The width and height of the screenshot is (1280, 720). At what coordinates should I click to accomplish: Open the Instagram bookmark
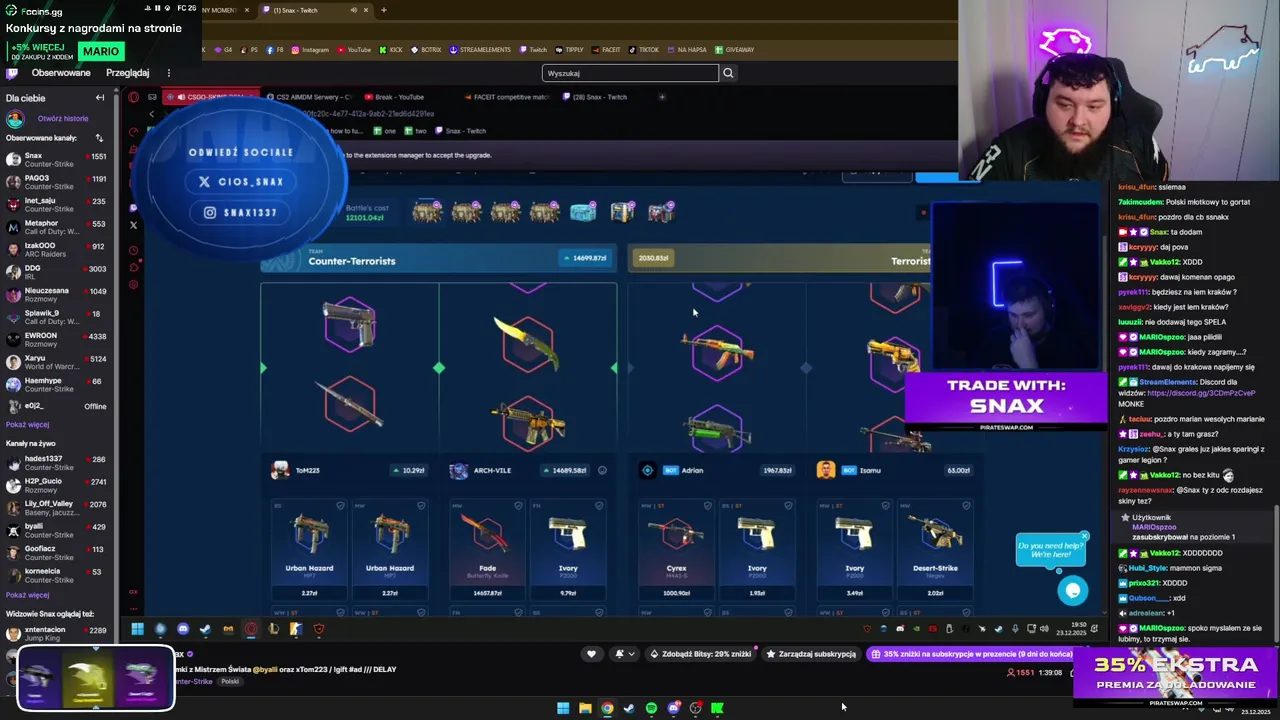tap(310, 50)
